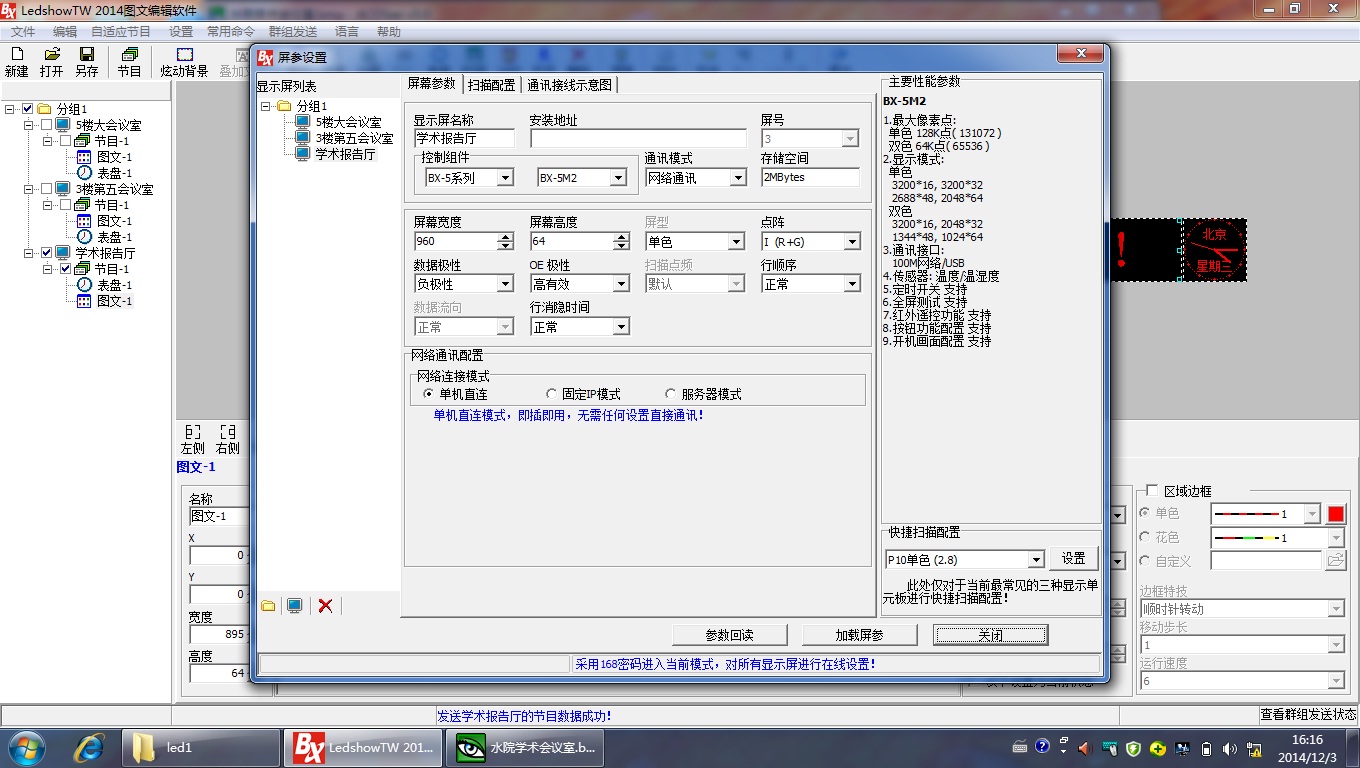Click the 炫动背景 toolbar icon

(x=185, y=61)
